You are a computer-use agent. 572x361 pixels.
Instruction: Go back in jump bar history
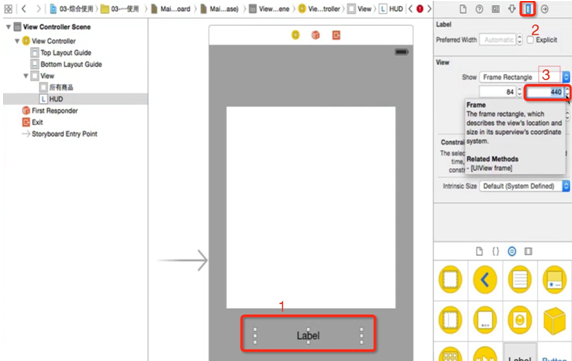tap(24, 9)
